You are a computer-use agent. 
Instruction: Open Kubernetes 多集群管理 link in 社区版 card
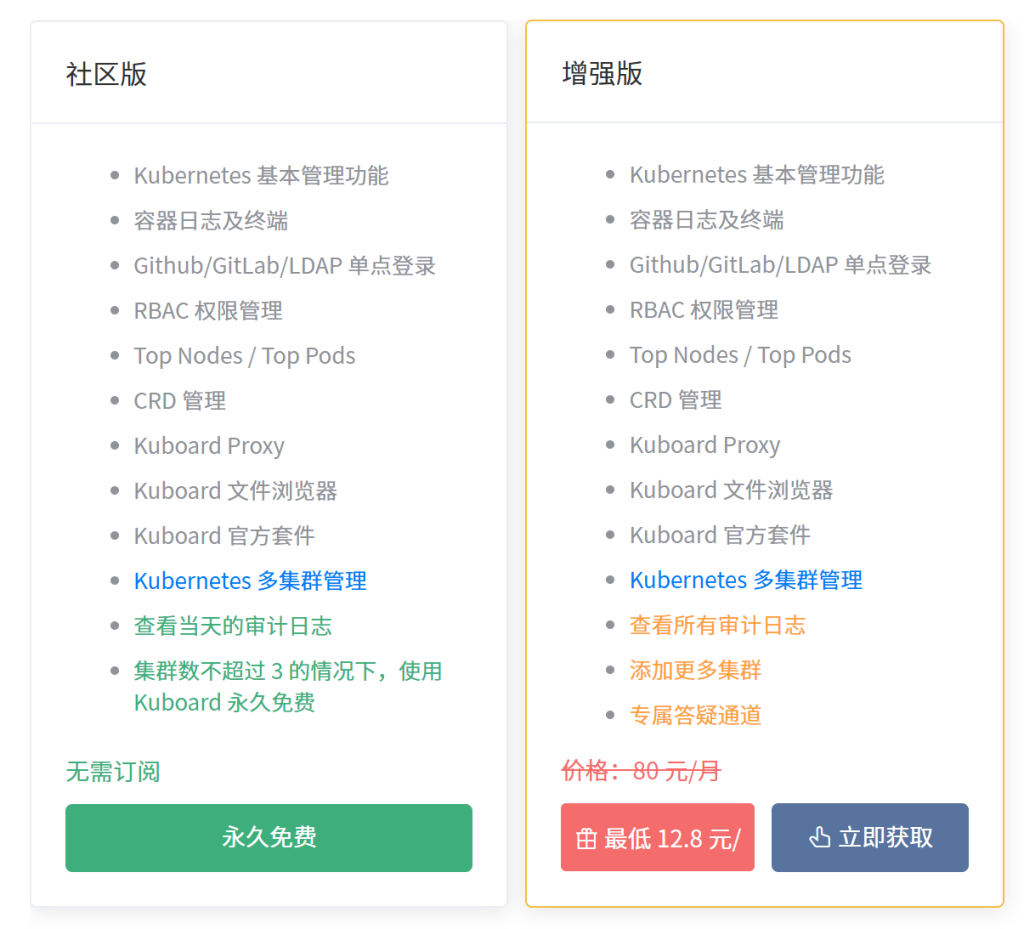[x=250, y=581]
